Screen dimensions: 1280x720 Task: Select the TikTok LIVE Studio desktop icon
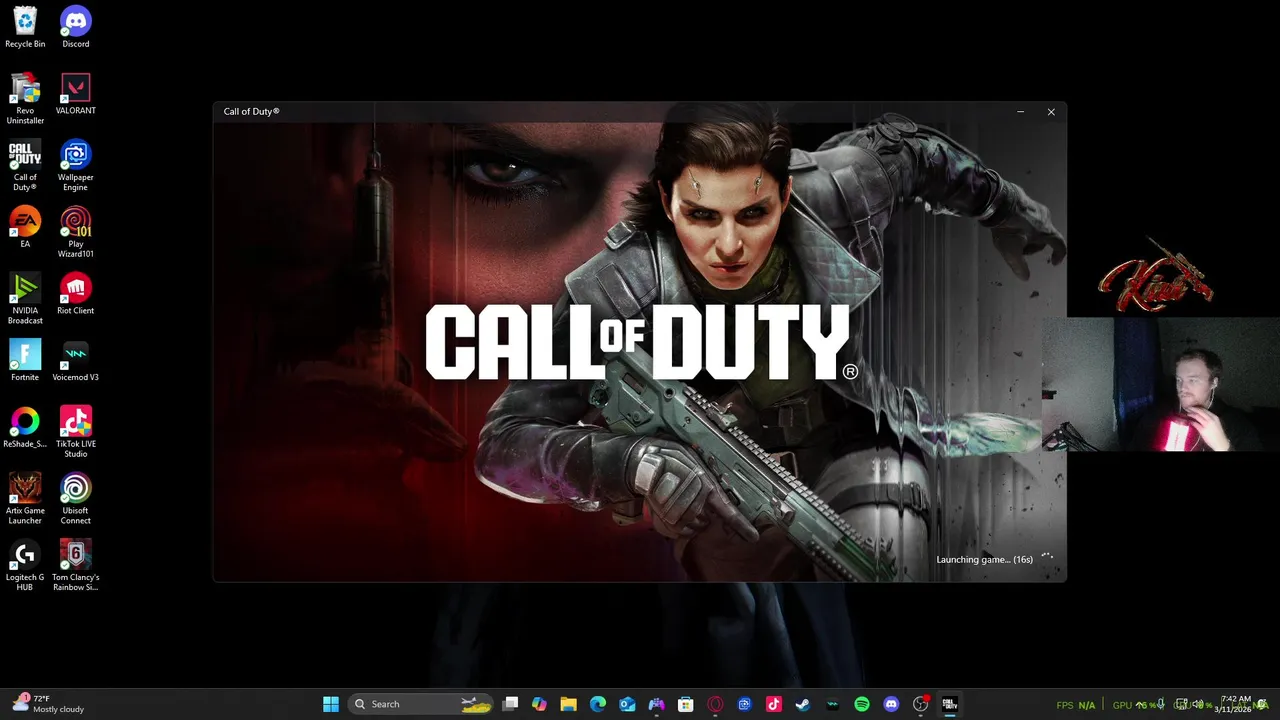pos(76,432)
